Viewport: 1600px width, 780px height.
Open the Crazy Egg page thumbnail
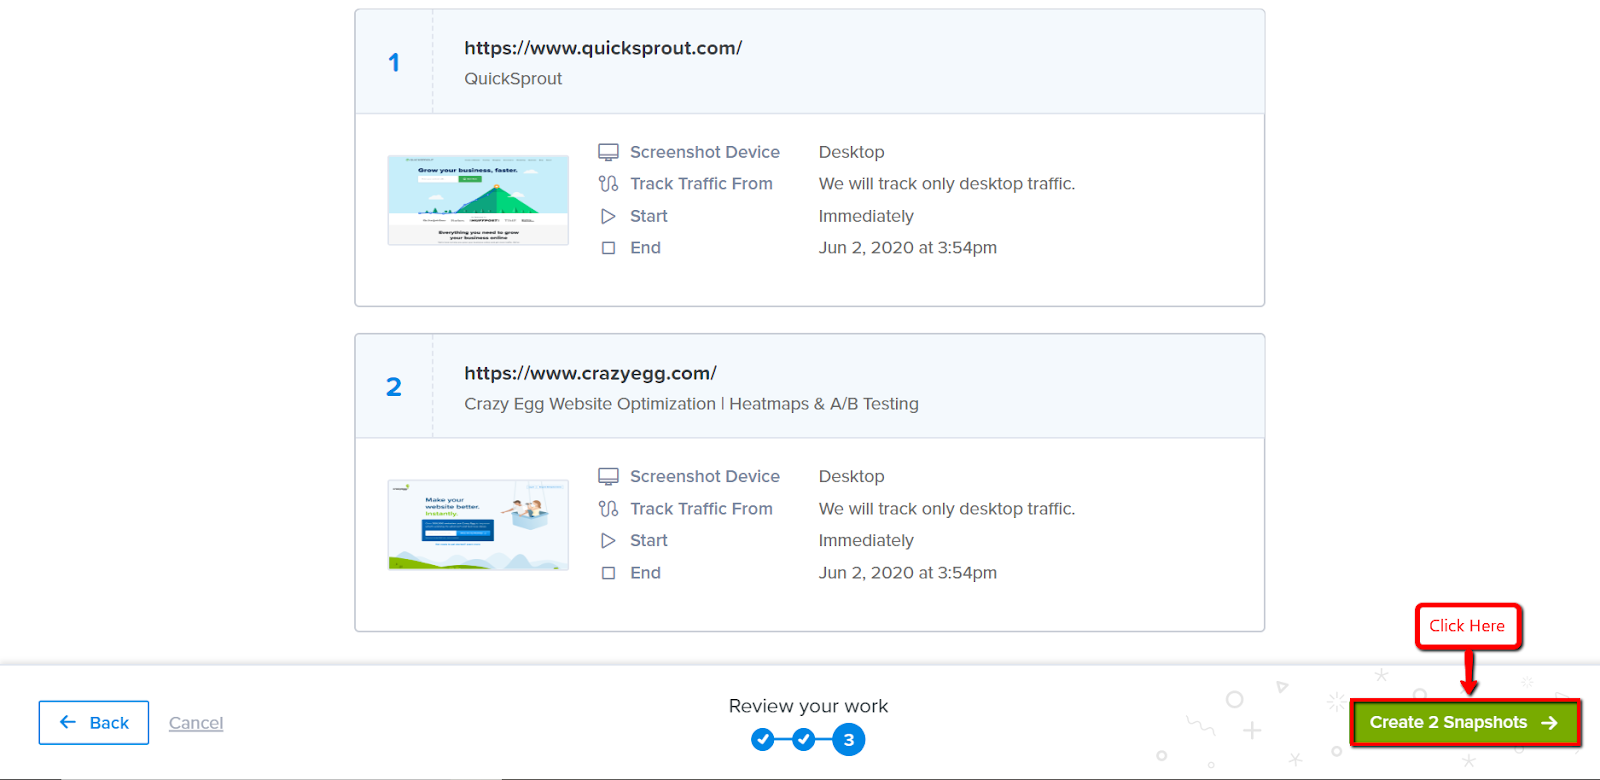click(478, 525)
